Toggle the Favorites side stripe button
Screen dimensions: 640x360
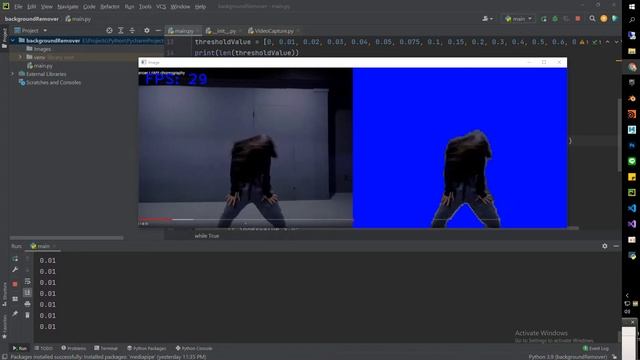click(x=4, y=326)
